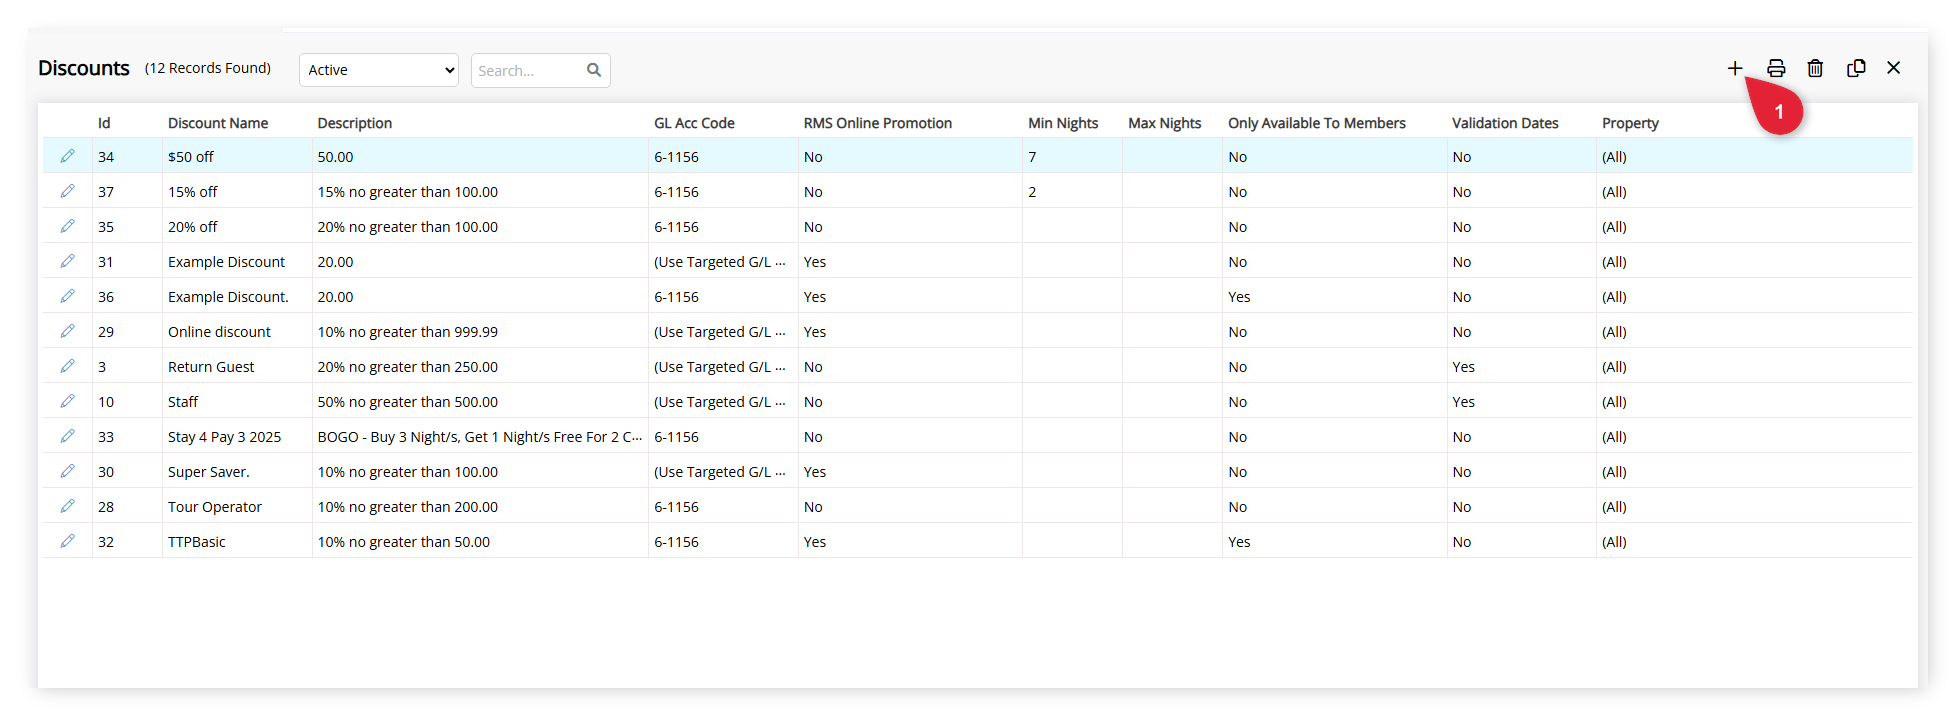Click Validation Dates 'Yes' in Return Guest row
The height and width of the screenshot is (716, 1956).
[1463, 367]
